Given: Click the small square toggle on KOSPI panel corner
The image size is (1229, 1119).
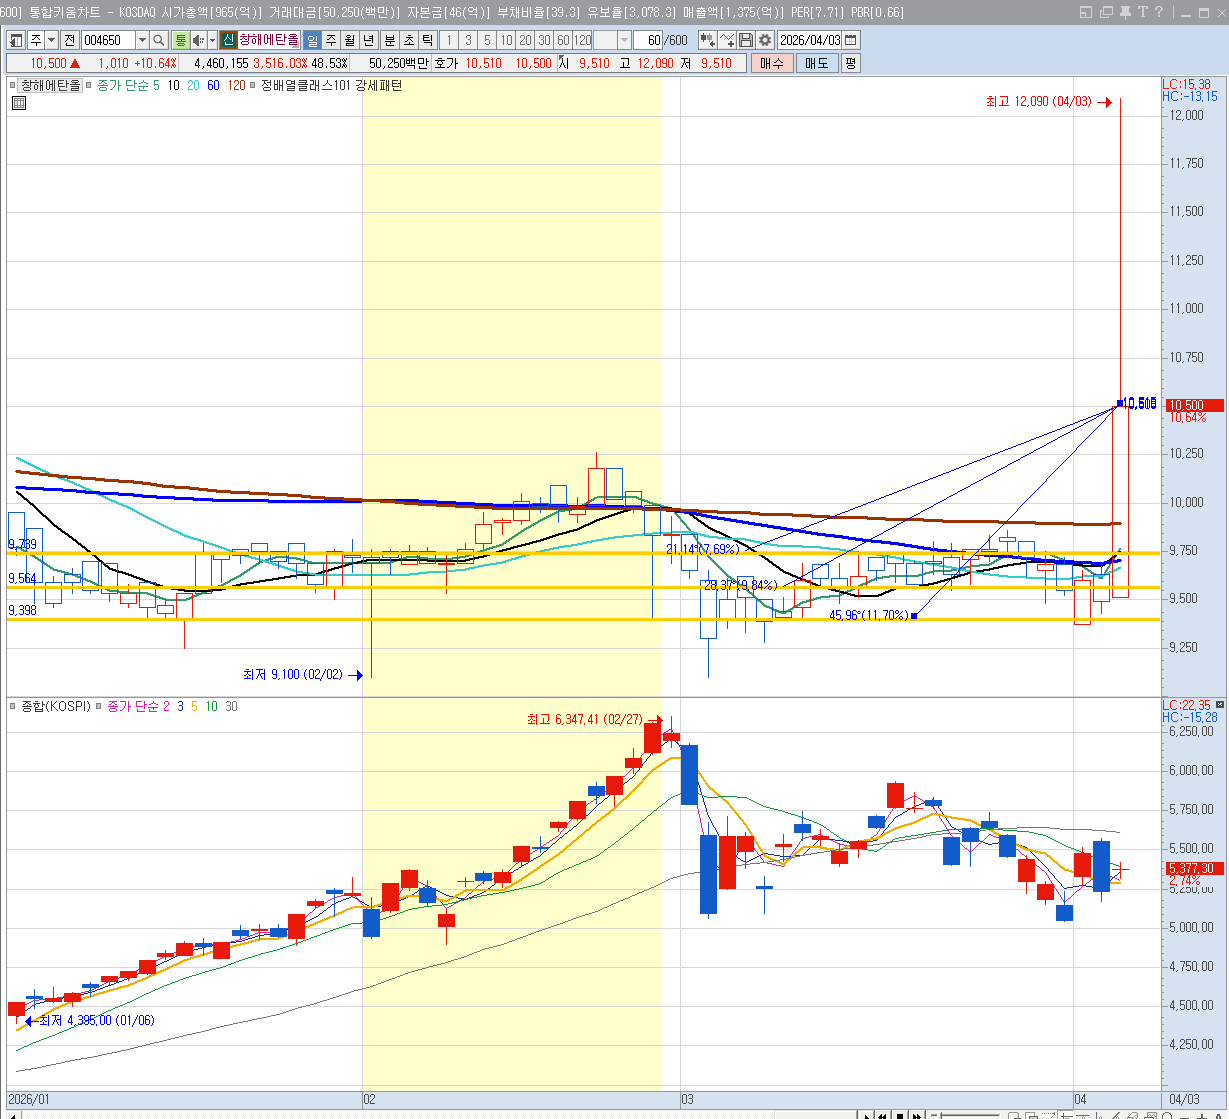Looking at the screenshot, I should 1221,705.
